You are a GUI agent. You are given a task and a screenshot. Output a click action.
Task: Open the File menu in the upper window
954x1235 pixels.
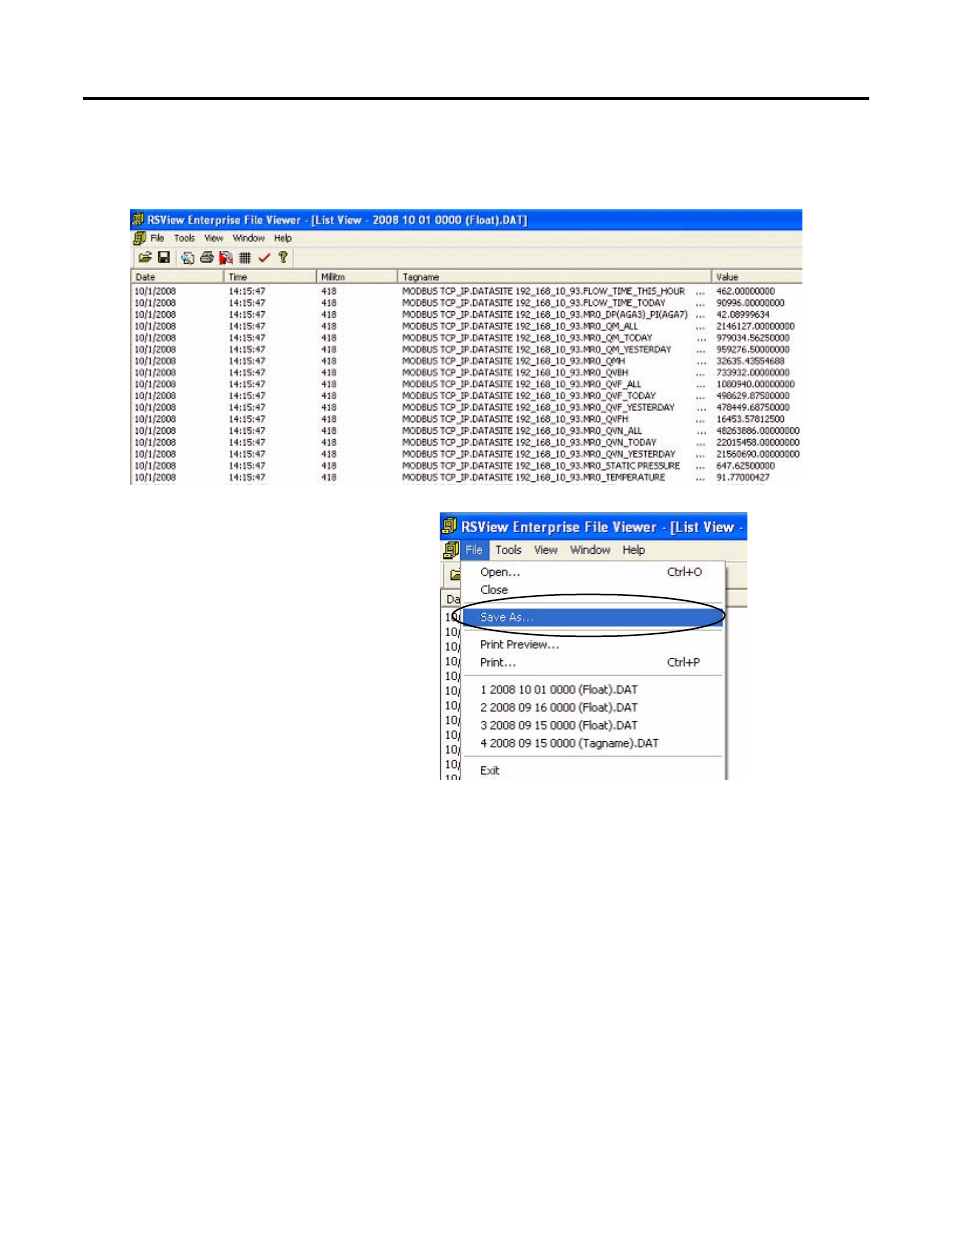click(x=157, y=239)
